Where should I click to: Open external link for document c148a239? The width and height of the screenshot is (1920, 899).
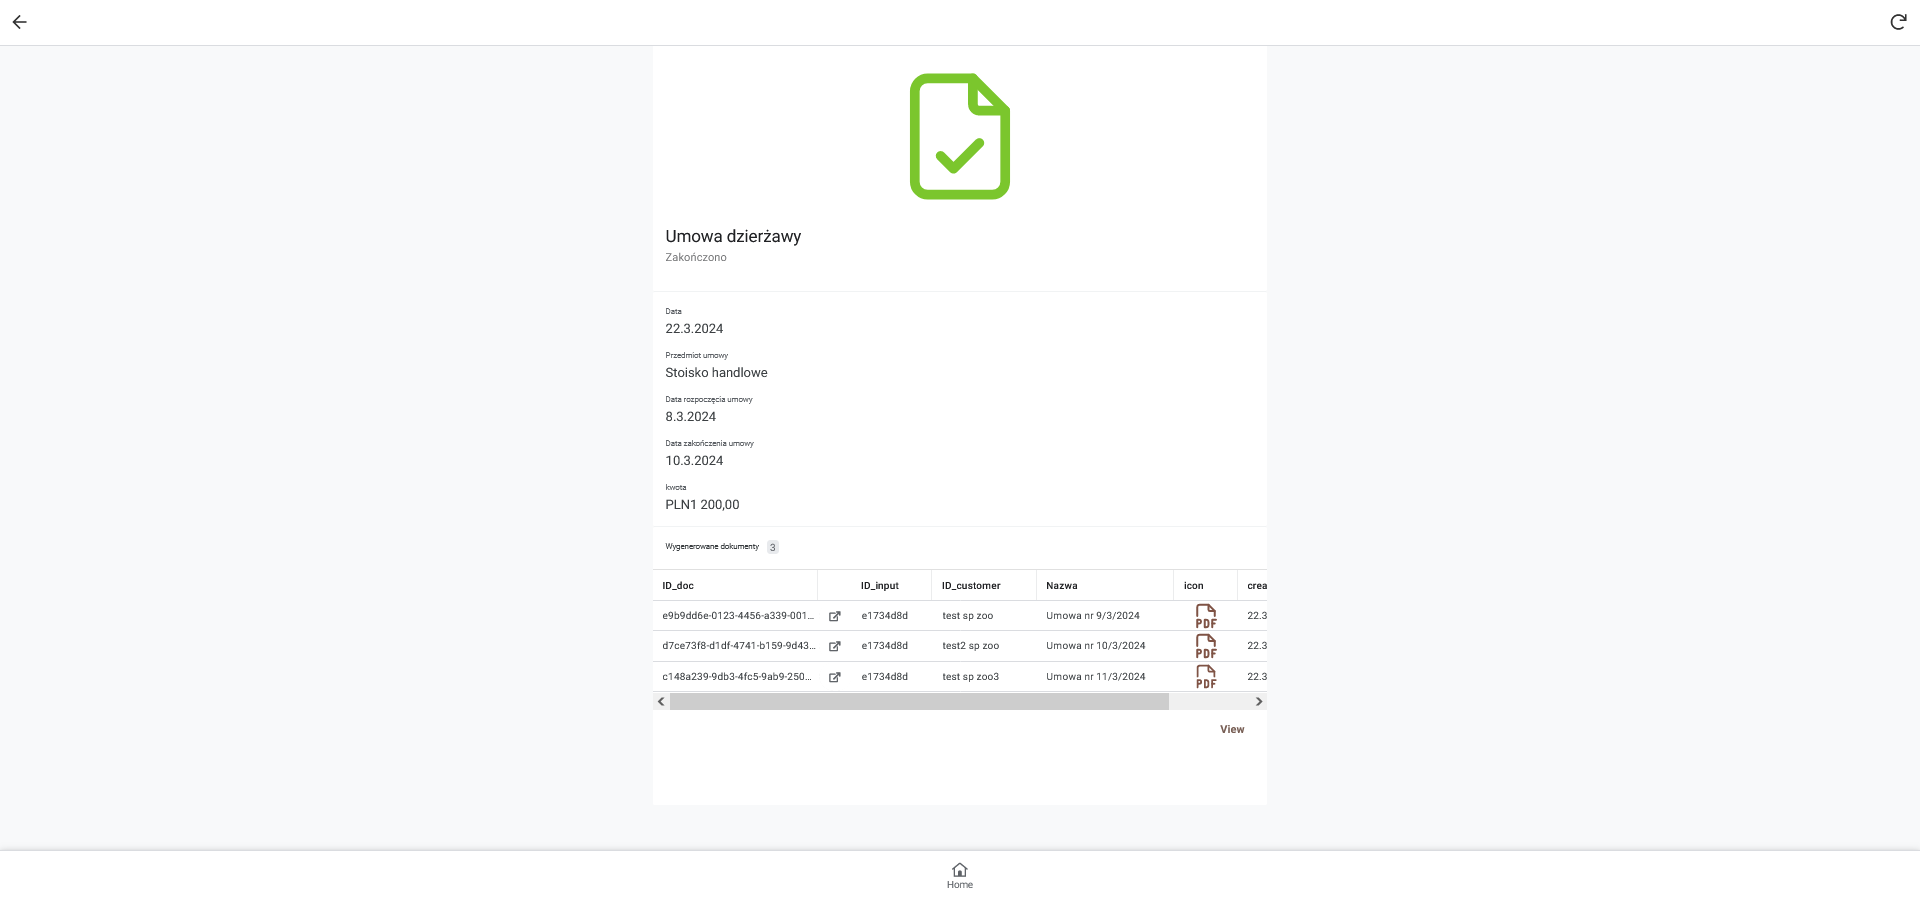(834, 677)
